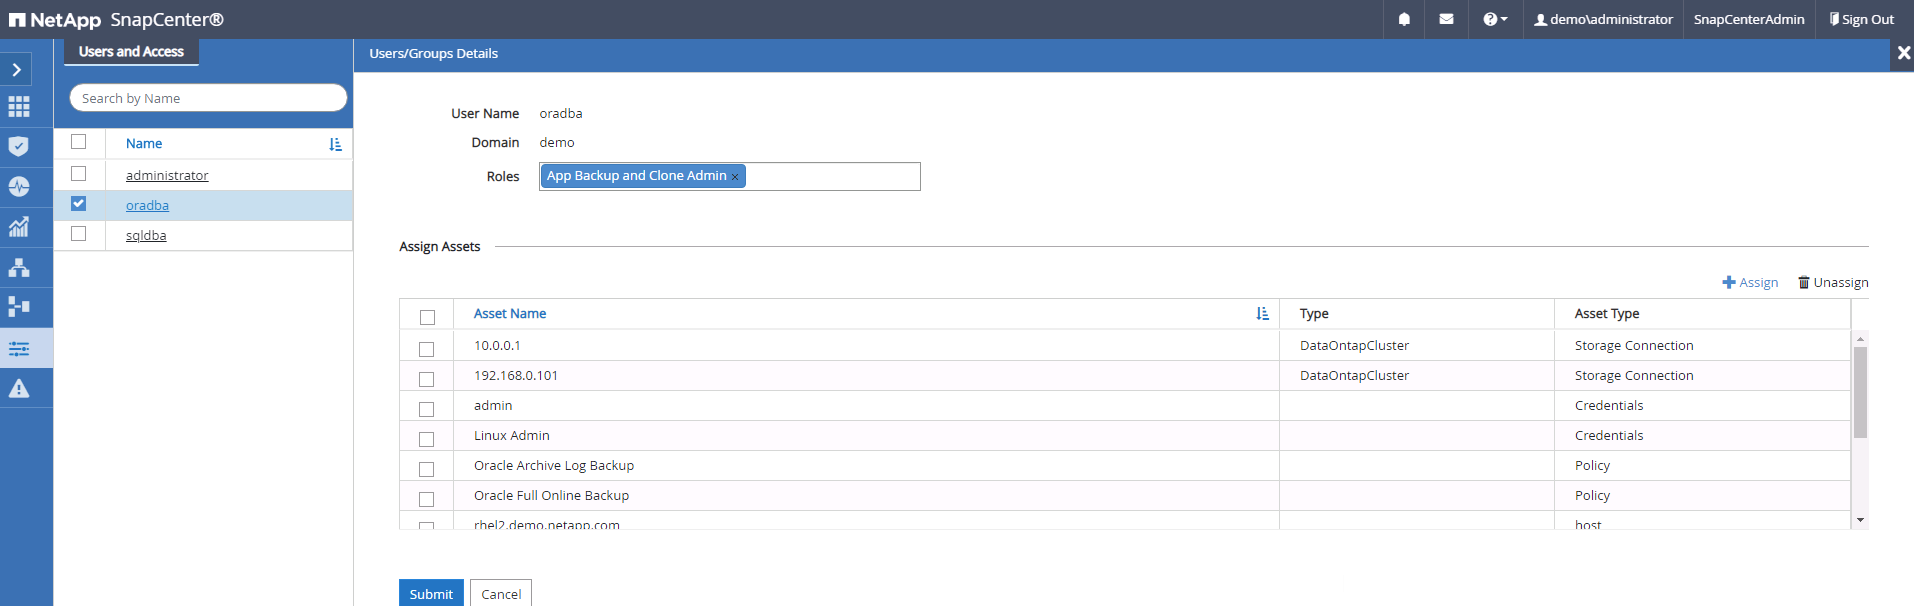This screenshot has width=1914, height=606.
Task: Open the administrator user link
Action: point(167,175)
